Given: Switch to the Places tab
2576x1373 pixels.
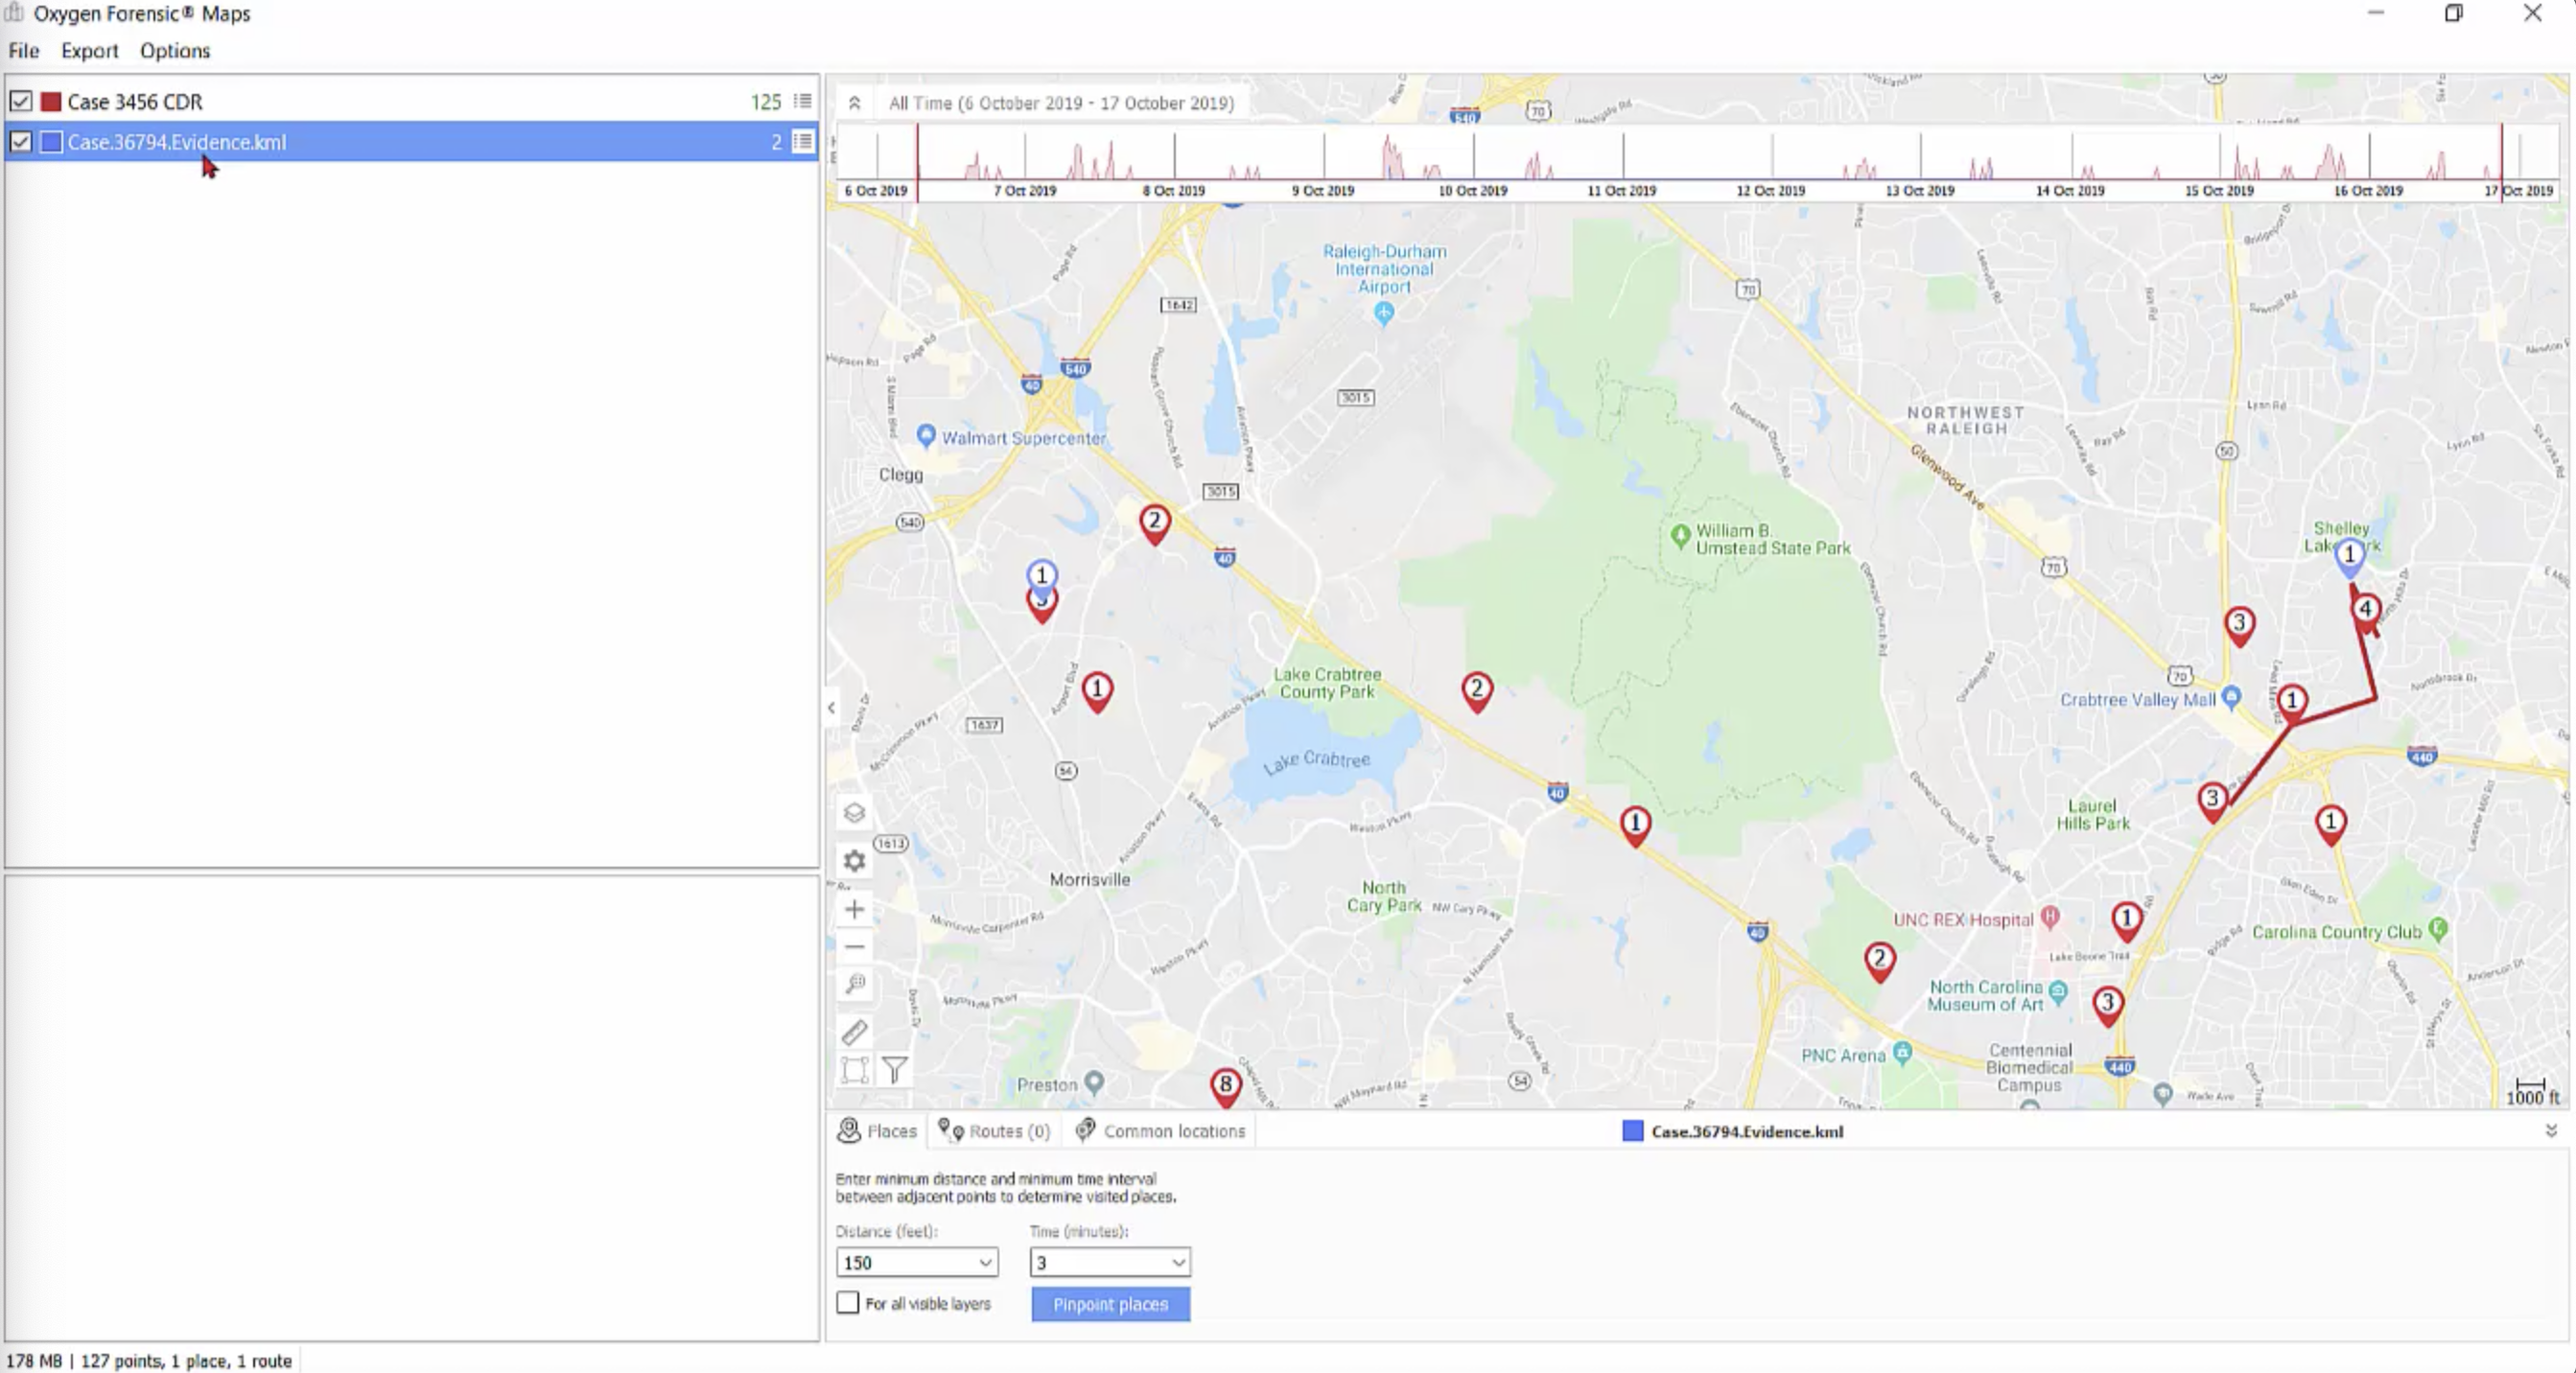Looking at the screenshot, I should coord(878,1131).
